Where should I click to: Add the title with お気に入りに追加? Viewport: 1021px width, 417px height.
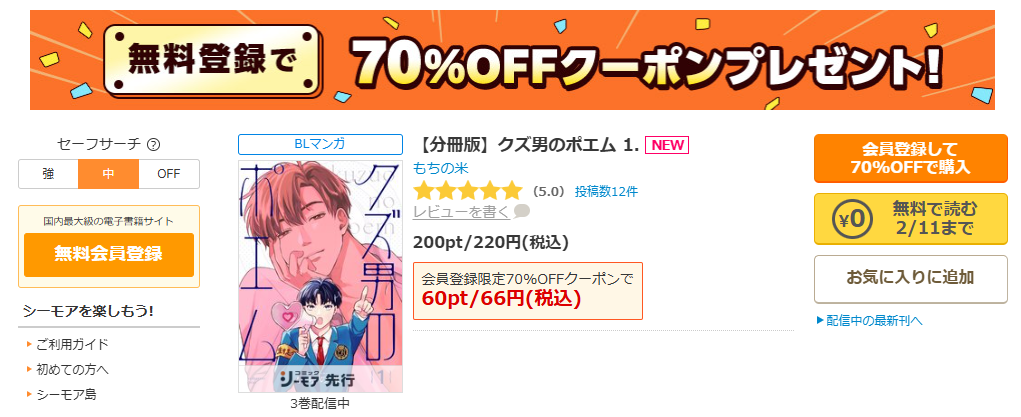(910, 279)
